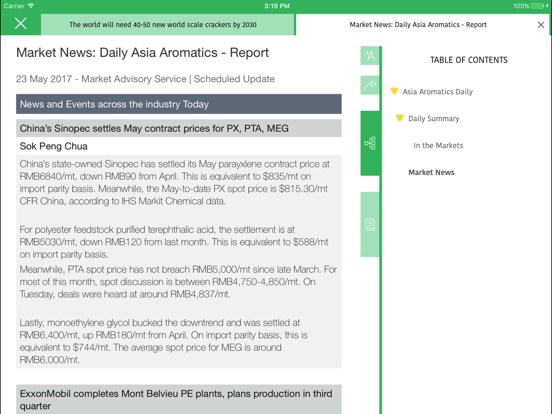The height and width of the screenshot is (414, 552).
Task: Tap the Wi-Fi icon in status bar
Action: point(31,6)
